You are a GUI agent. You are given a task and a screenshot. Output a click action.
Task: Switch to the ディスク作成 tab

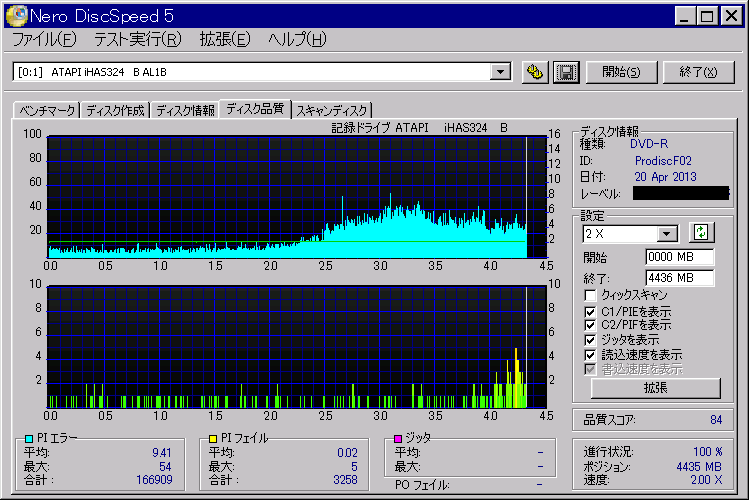click(x=115, y=110)
